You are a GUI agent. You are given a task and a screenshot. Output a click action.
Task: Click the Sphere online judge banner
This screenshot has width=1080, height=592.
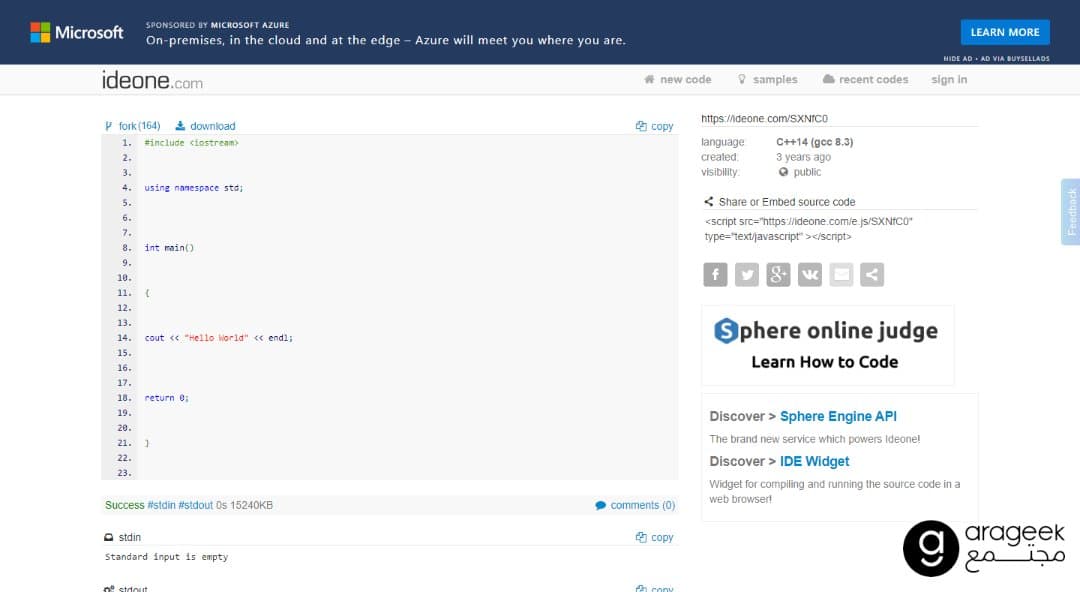[x=827, y=345]
